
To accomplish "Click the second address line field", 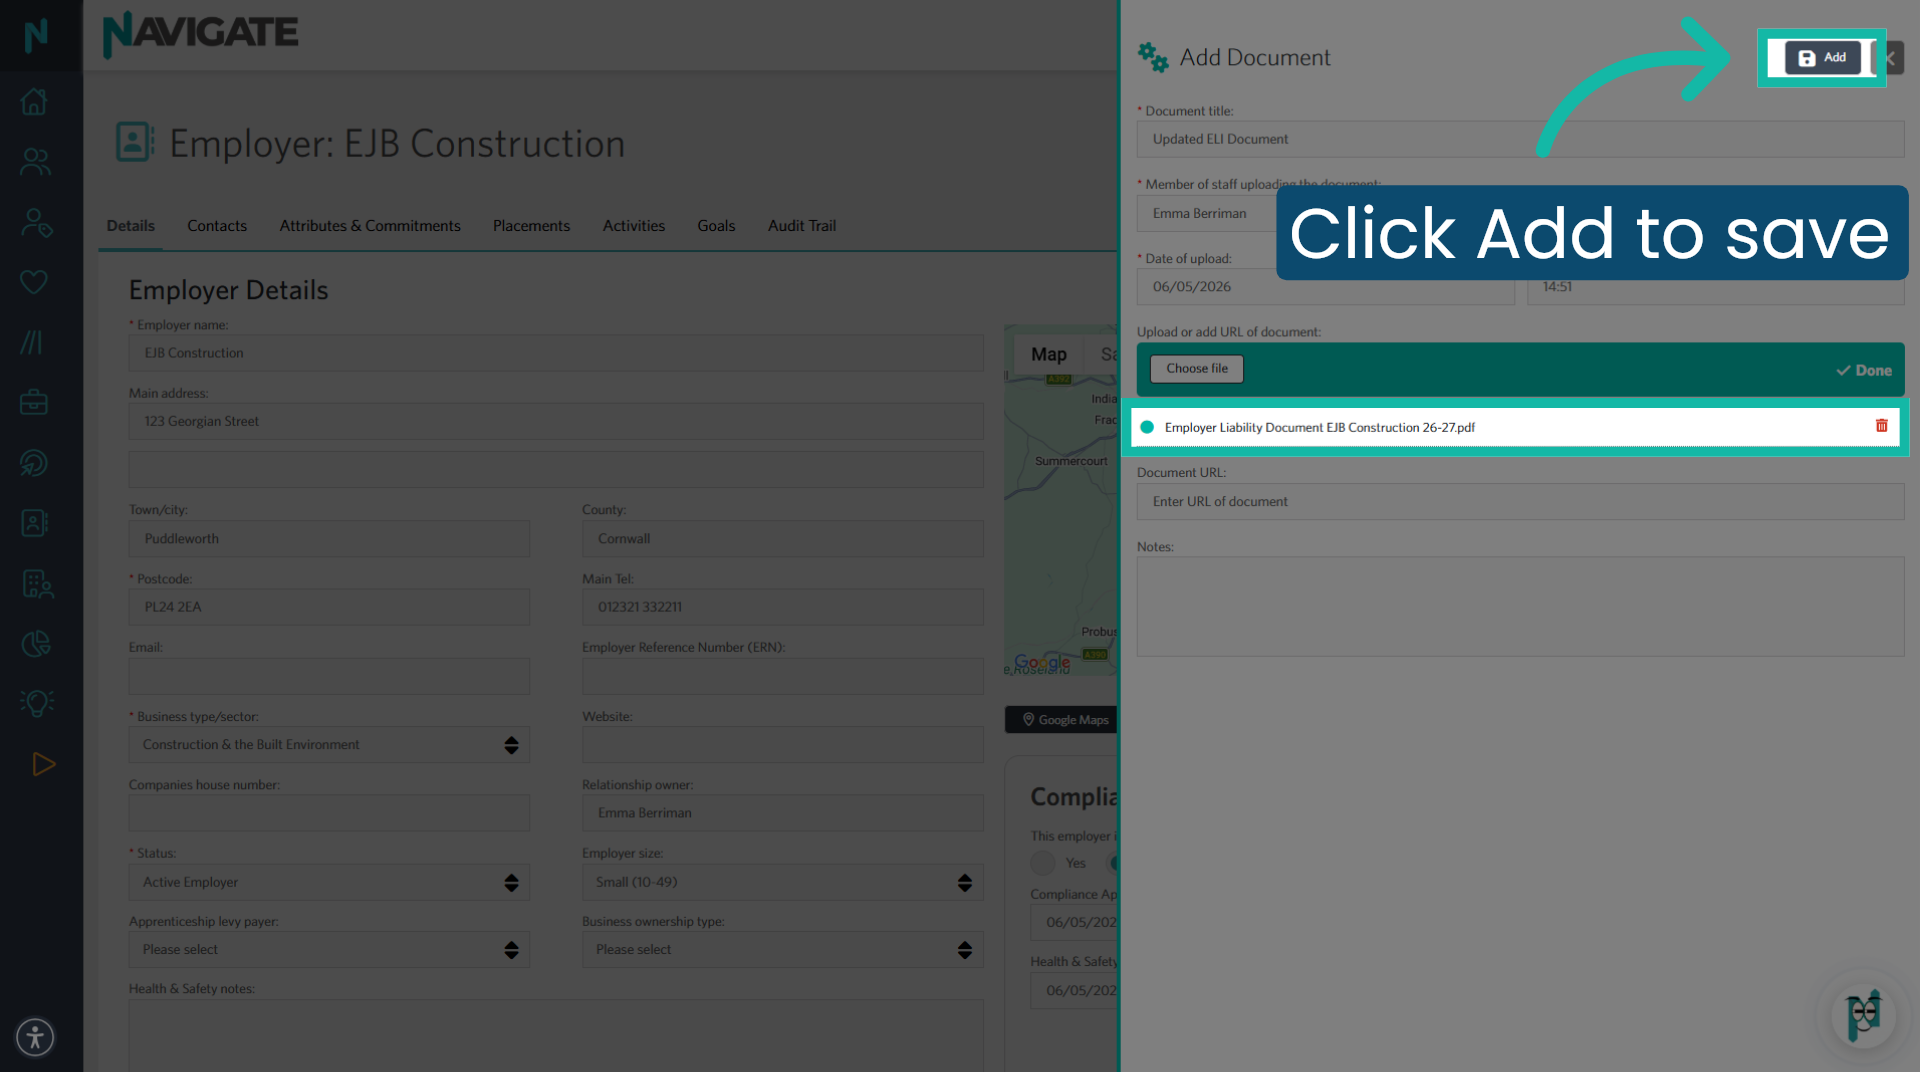I will [x=556, y=469].
